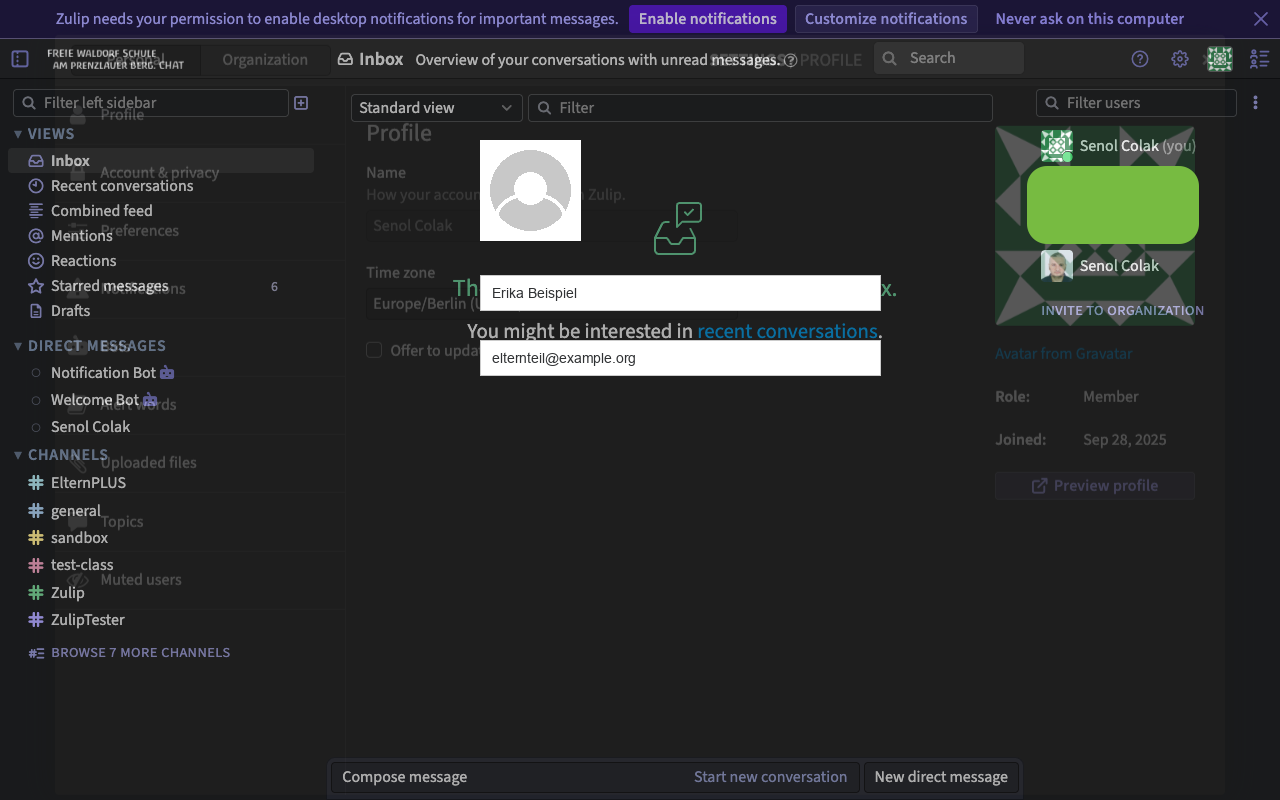Click the Recent conversations clock icon
The height and width of the screenshot is (800, 1280).
(x=36, y=186)
